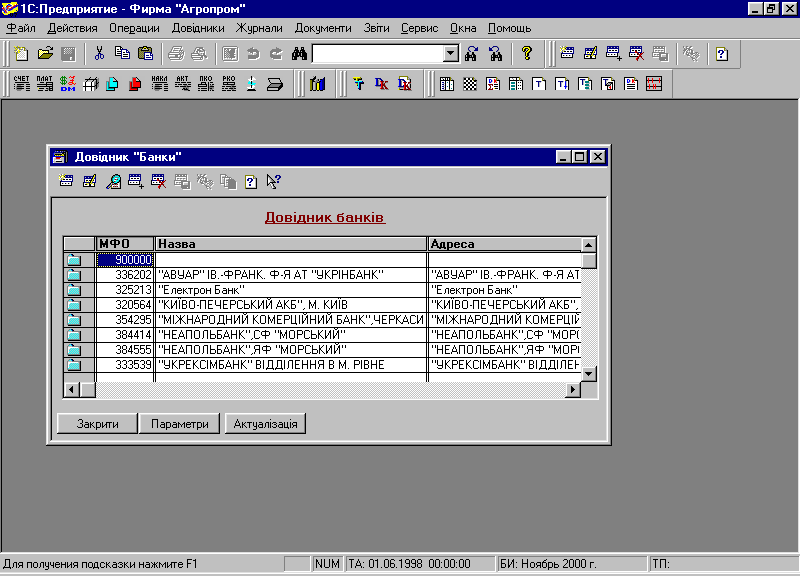Click the scissors Cut icon
This screenshot has width=800, height=576.
(x=99, y=54)
